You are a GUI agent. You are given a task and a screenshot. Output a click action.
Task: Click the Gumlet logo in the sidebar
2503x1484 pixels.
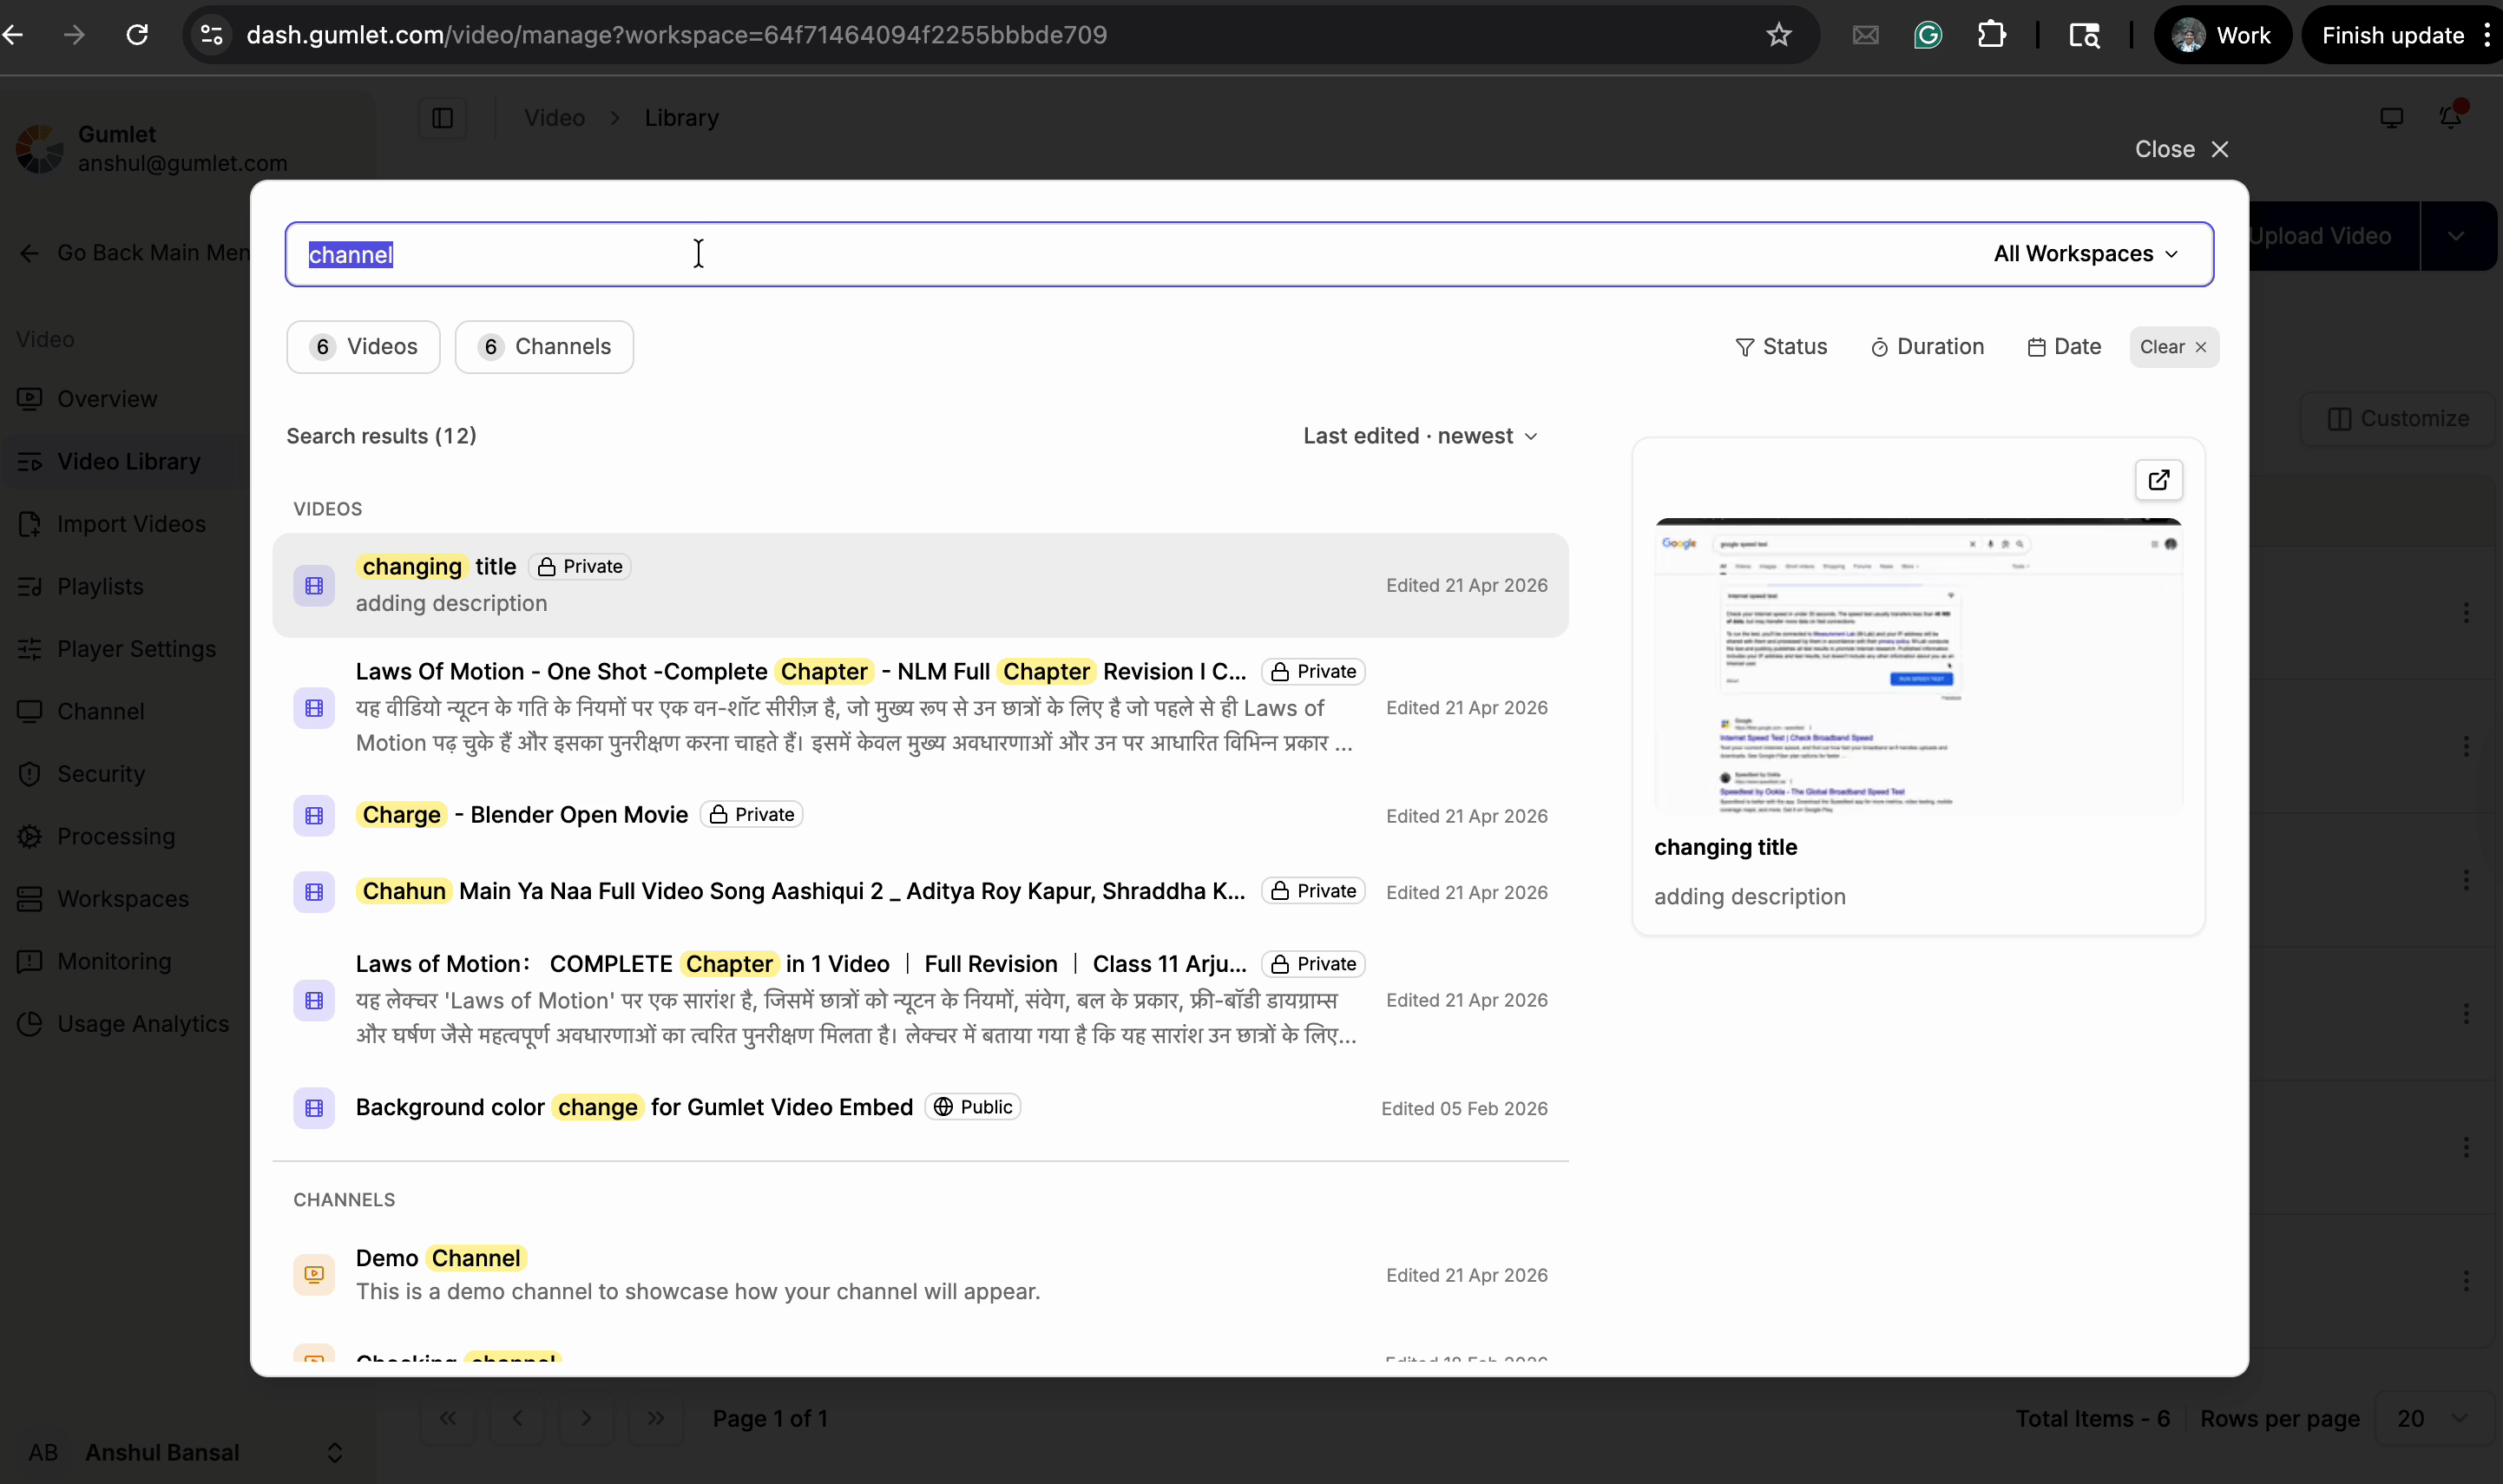(40, 149)
